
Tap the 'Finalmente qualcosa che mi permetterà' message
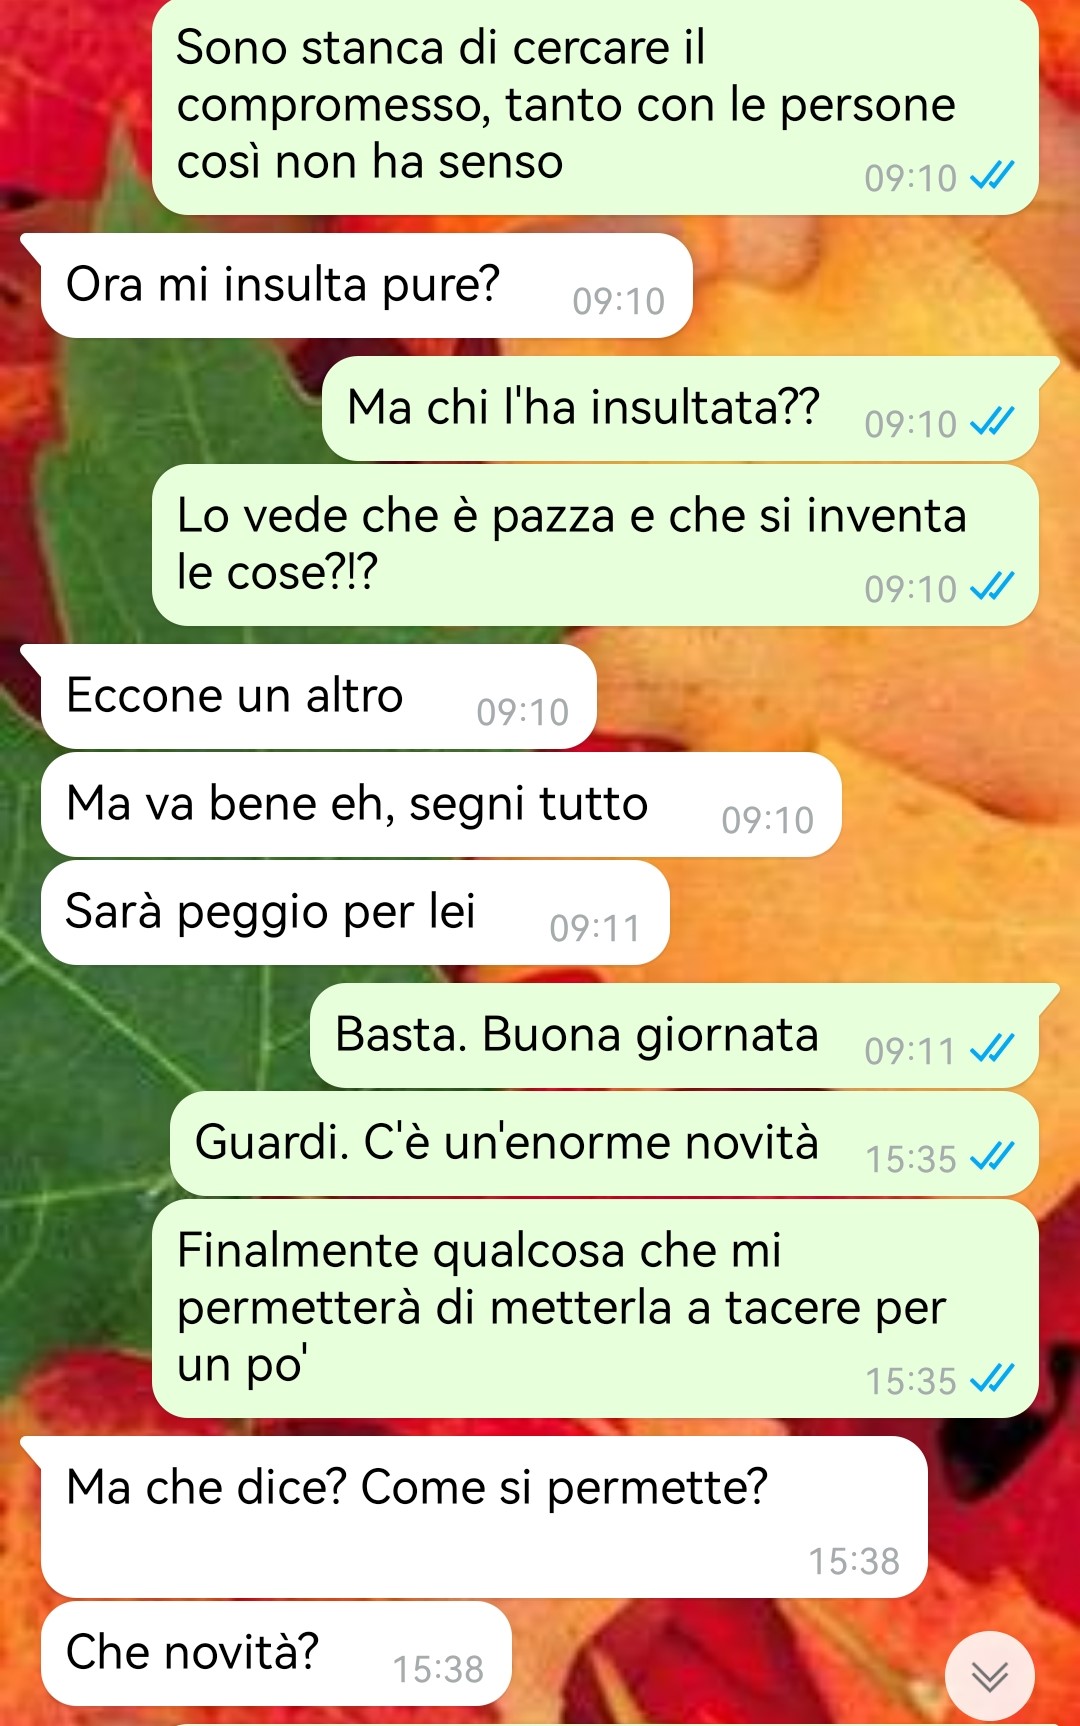tap(596, 1309)
